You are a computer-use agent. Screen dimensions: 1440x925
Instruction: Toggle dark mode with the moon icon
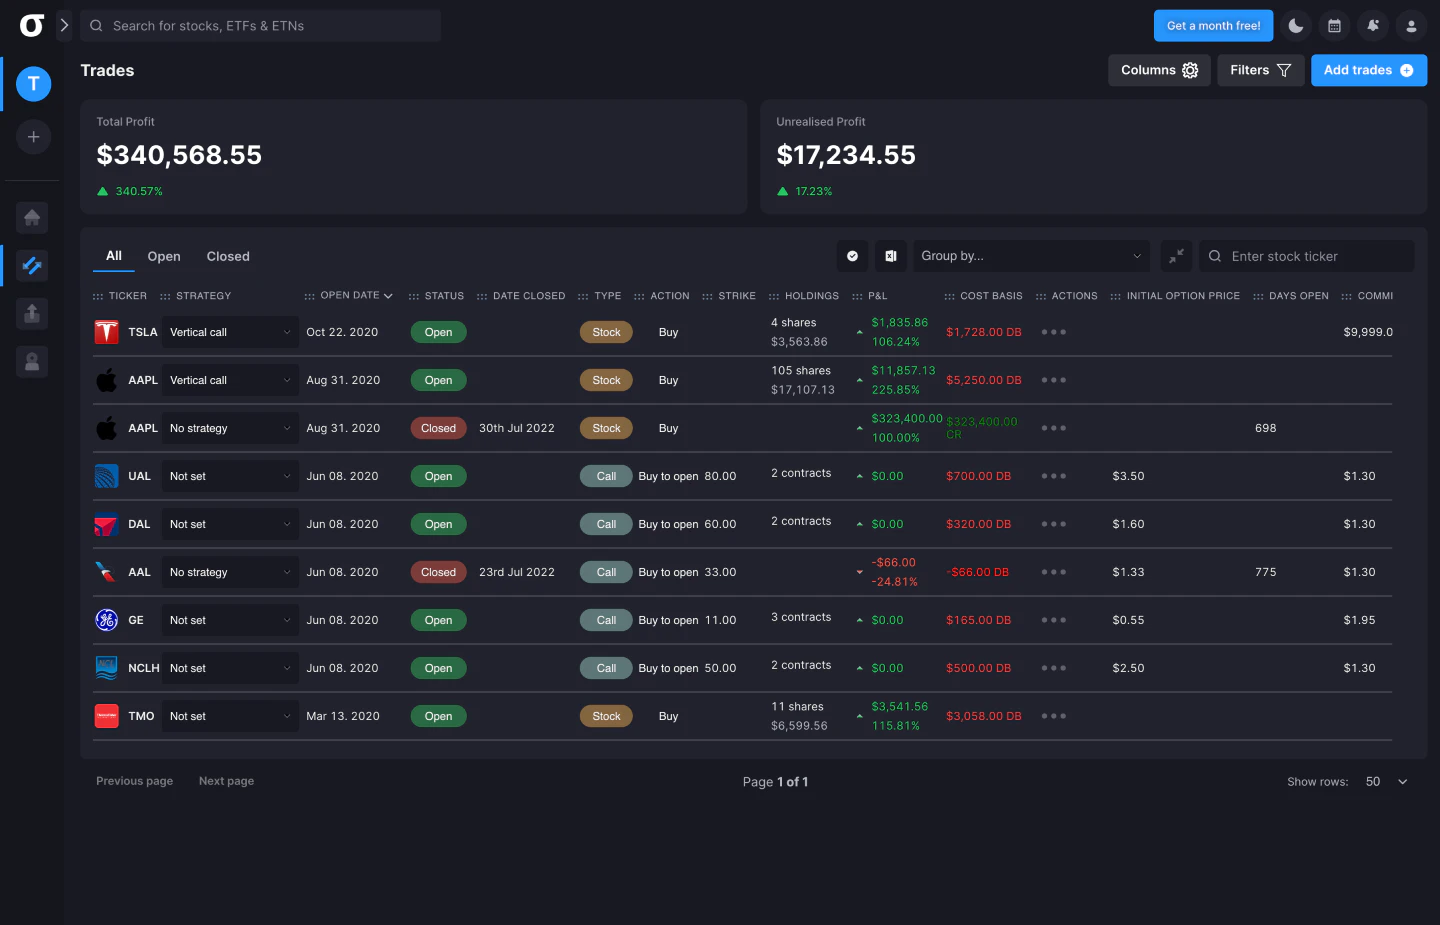click(1296, 25)
